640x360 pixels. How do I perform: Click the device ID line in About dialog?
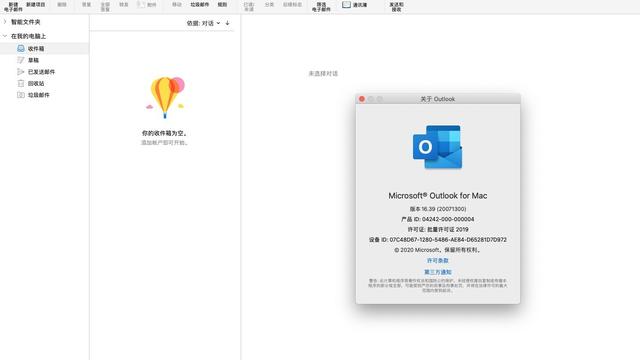(x=438, y=240)
